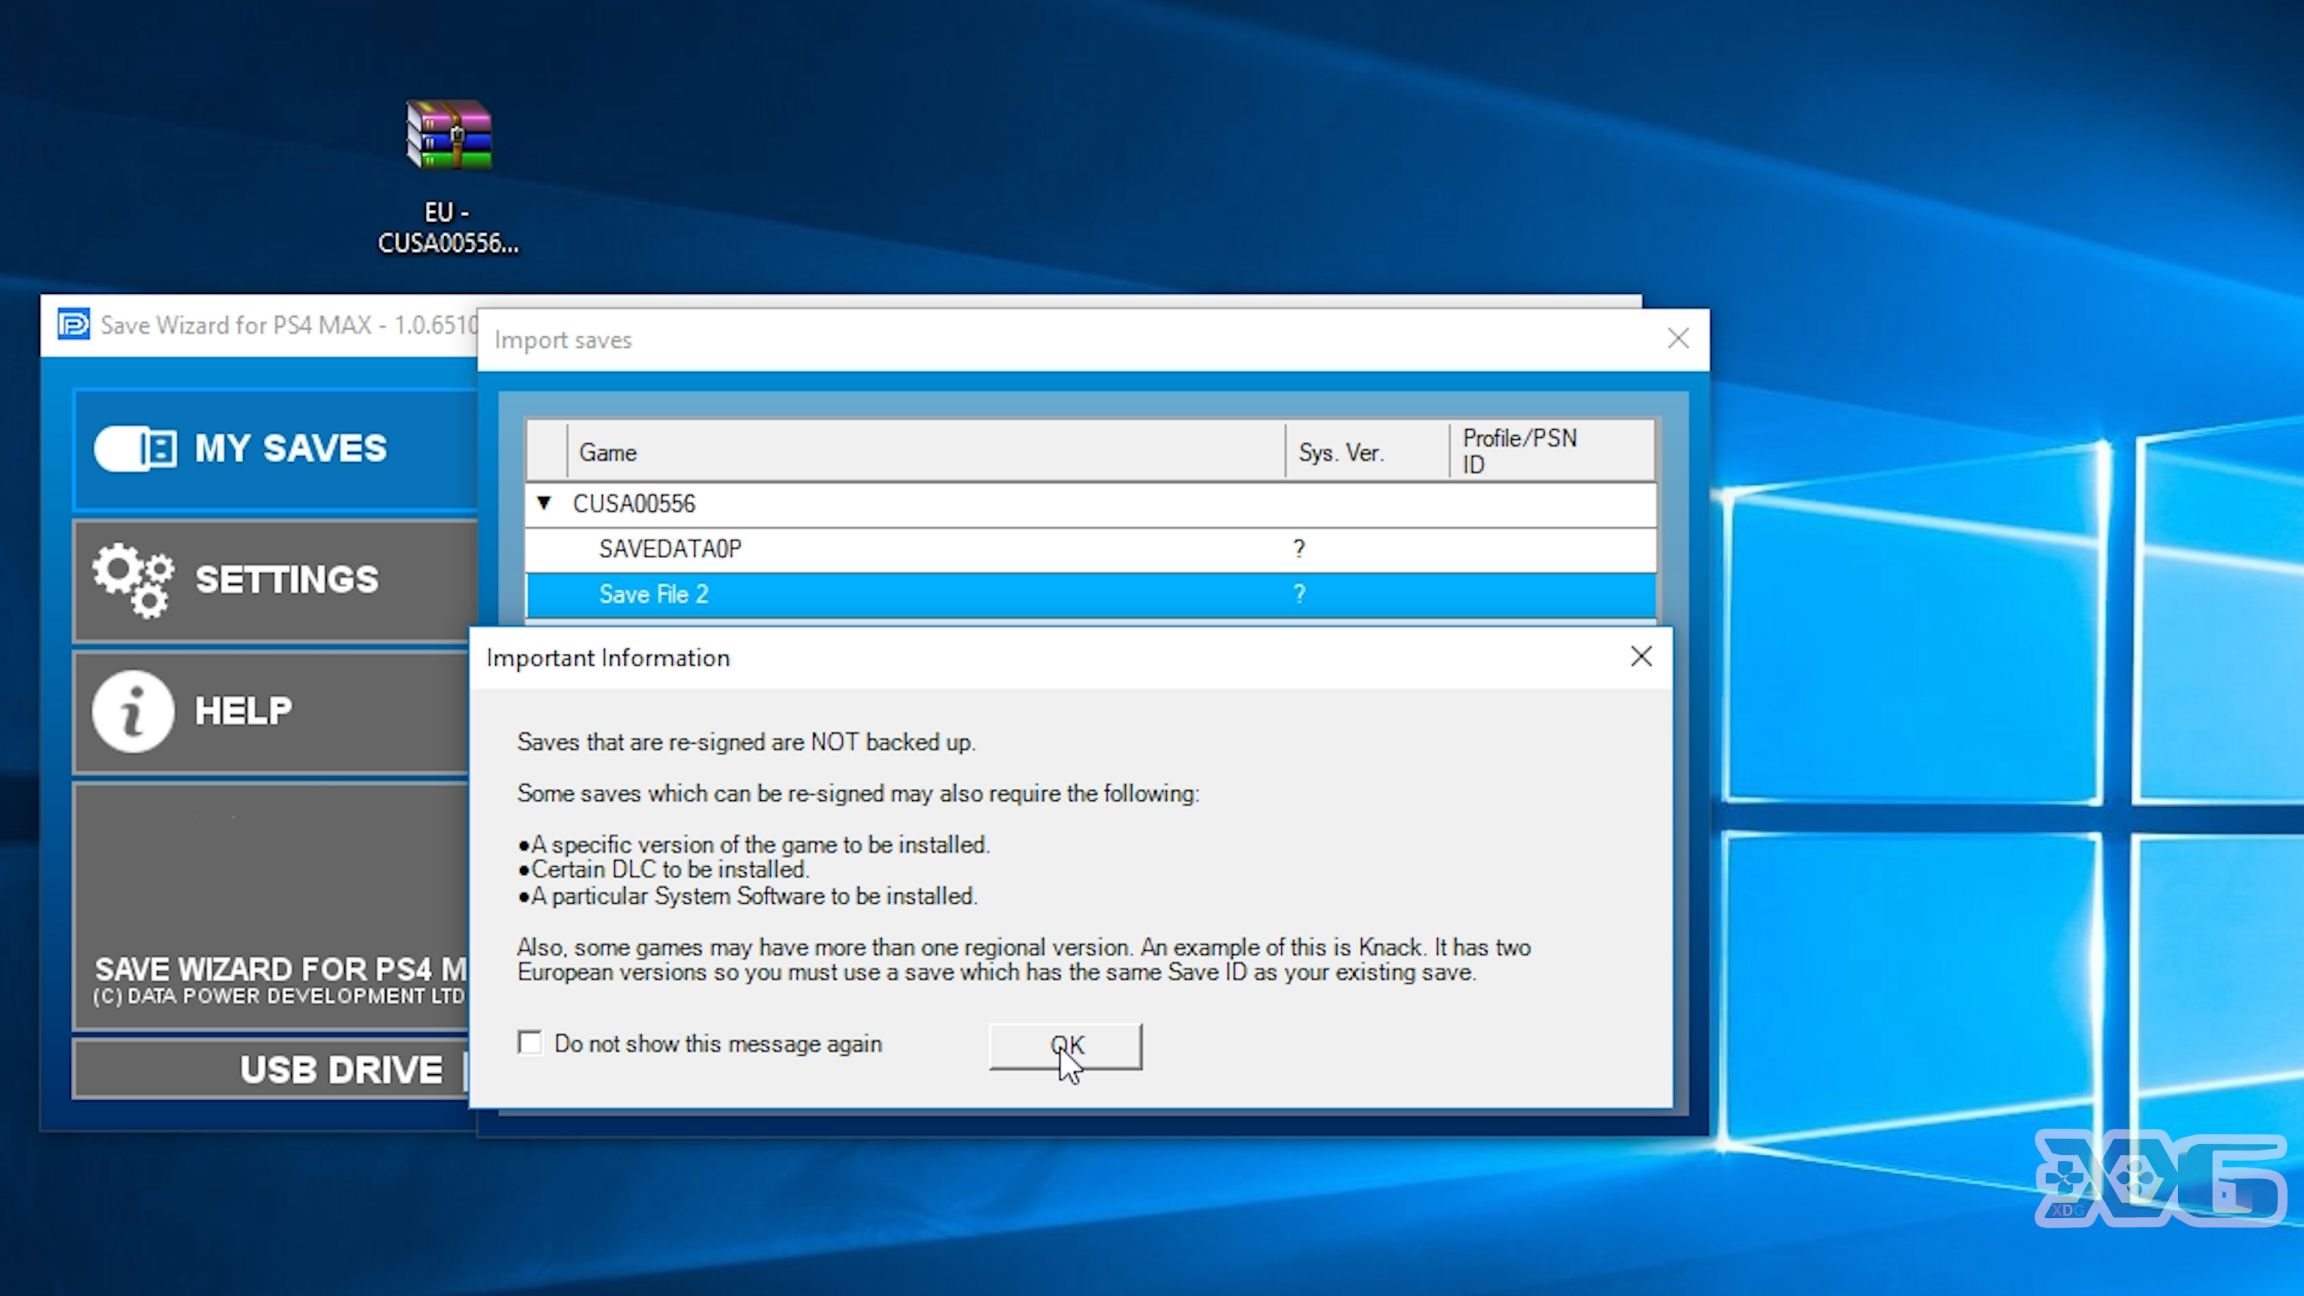Image resolution: width=2304 pixels, height=1296 pixels.
Task: Close the Important Information dialog
Action: 1641,657
